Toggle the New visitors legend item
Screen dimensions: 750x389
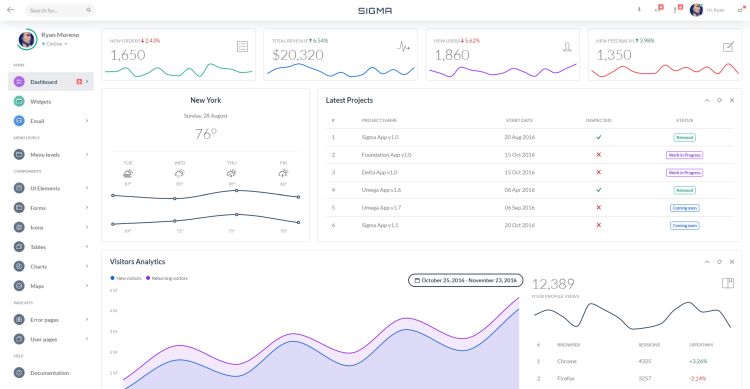click(x=126, y=278)
